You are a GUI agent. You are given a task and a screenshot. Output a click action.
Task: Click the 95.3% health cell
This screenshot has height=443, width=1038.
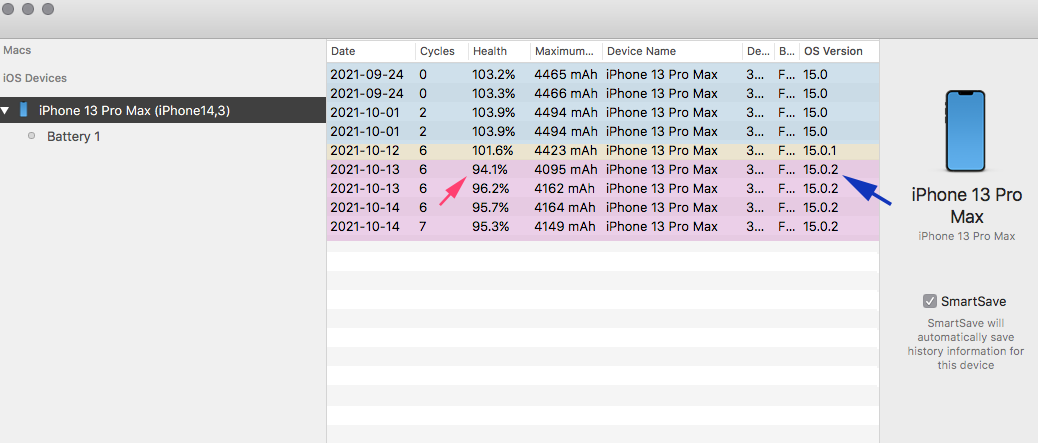[491, 226]
